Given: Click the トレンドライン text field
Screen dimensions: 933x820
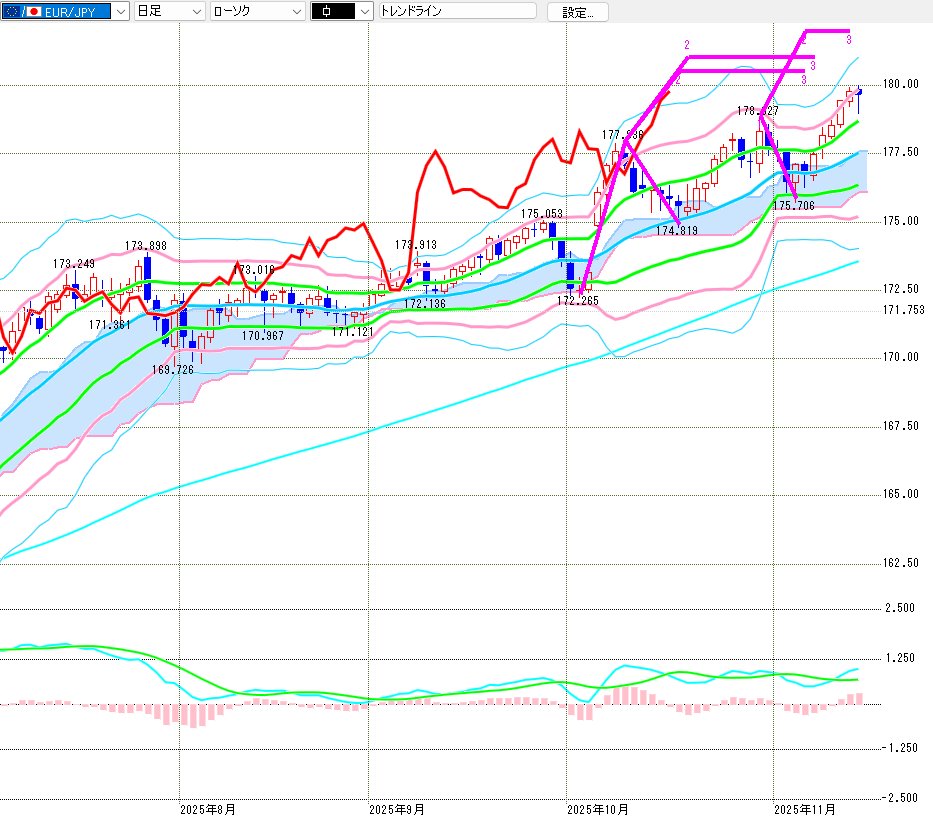Looking at the screenshot, I should pyautogui.click(x=457, y=12).
